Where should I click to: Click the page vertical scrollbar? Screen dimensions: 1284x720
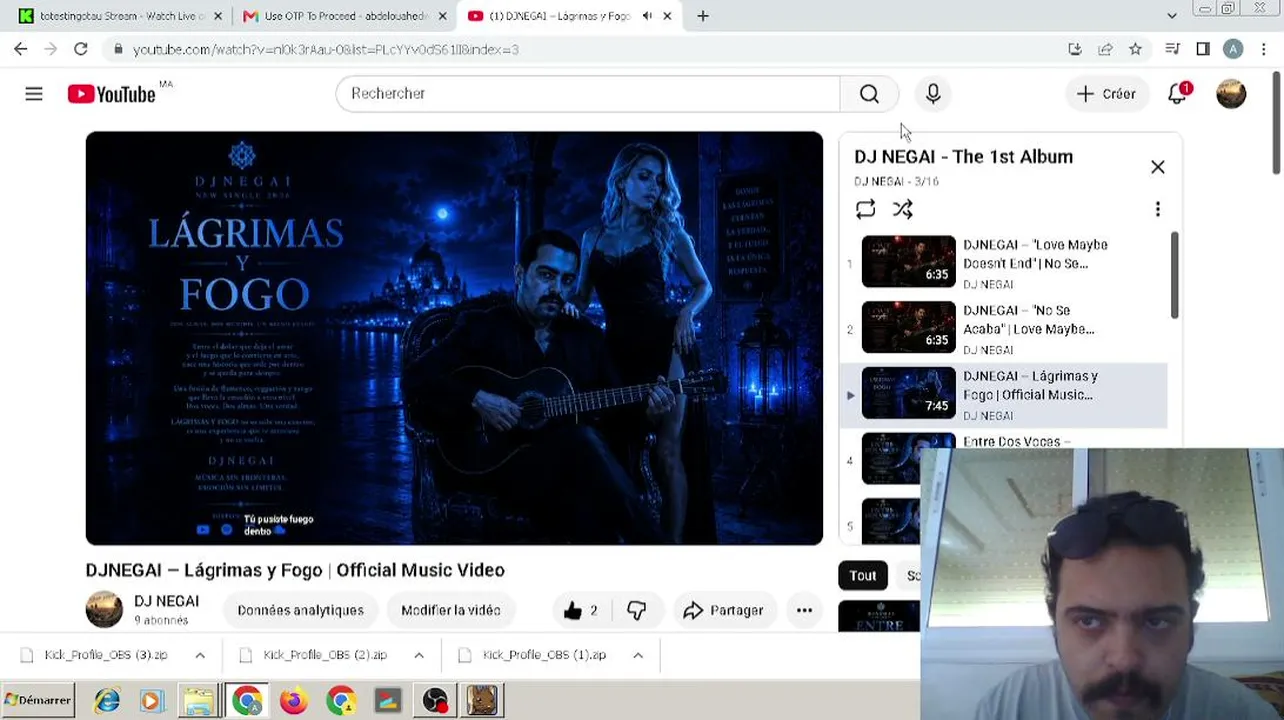[x=1276, y=121]
